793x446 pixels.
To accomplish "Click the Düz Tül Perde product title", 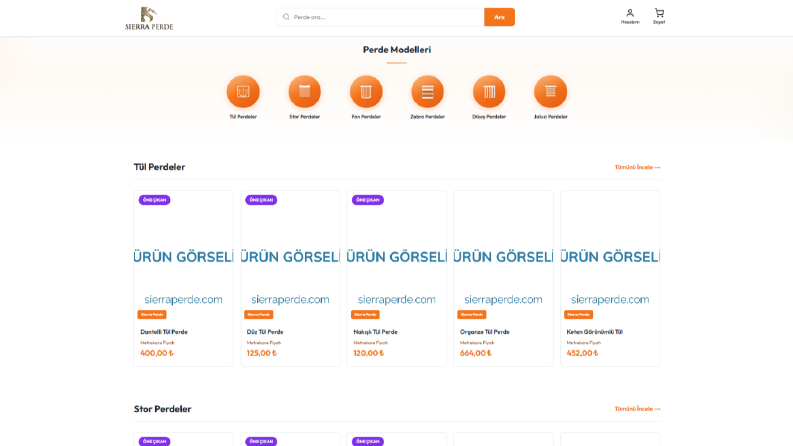I will (x=265, y=332).
